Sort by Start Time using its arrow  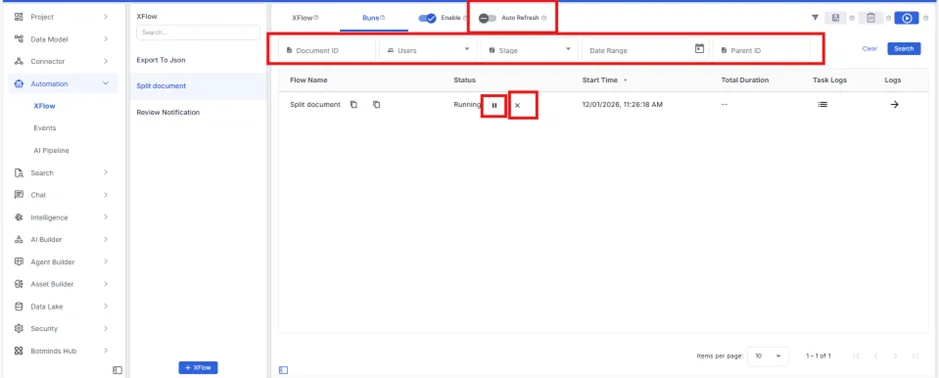626,80
